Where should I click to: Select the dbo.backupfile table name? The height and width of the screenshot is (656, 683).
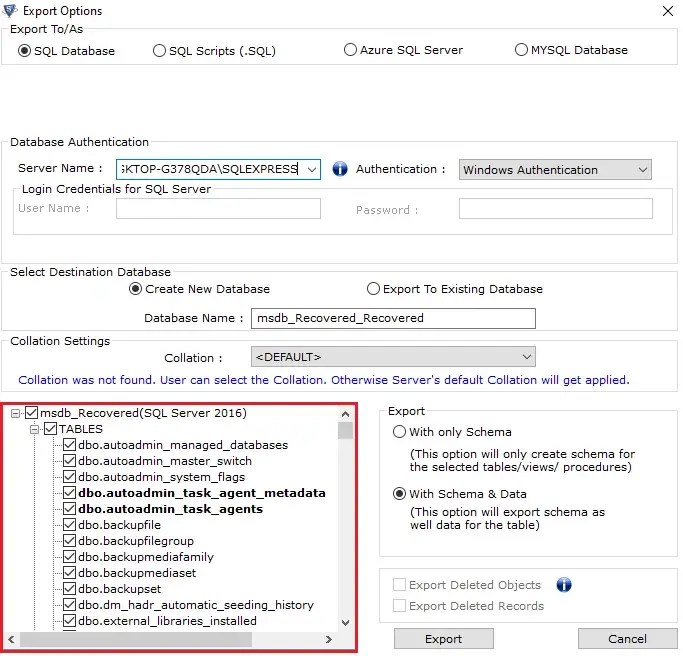click(x=119, y=525)
